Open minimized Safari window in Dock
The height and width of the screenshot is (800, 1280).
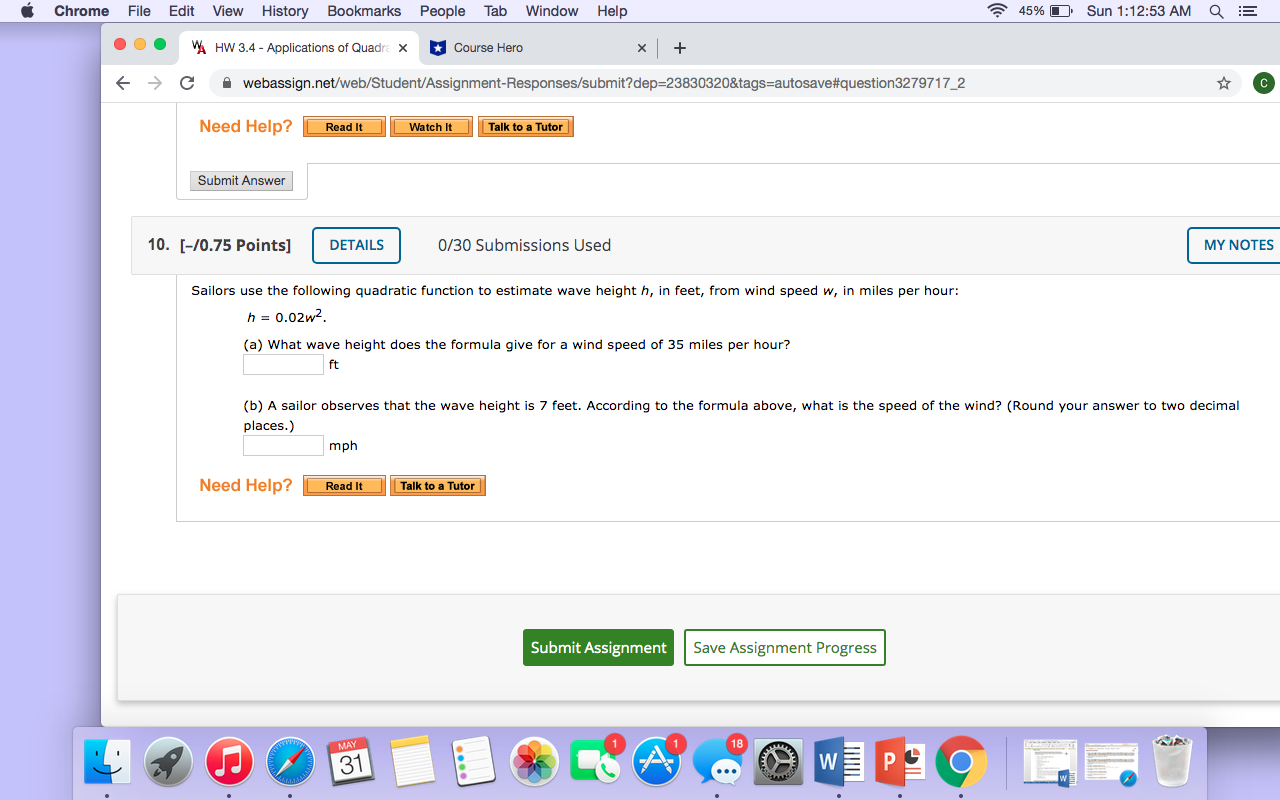pyautogui.click(x=1111, y=763)
